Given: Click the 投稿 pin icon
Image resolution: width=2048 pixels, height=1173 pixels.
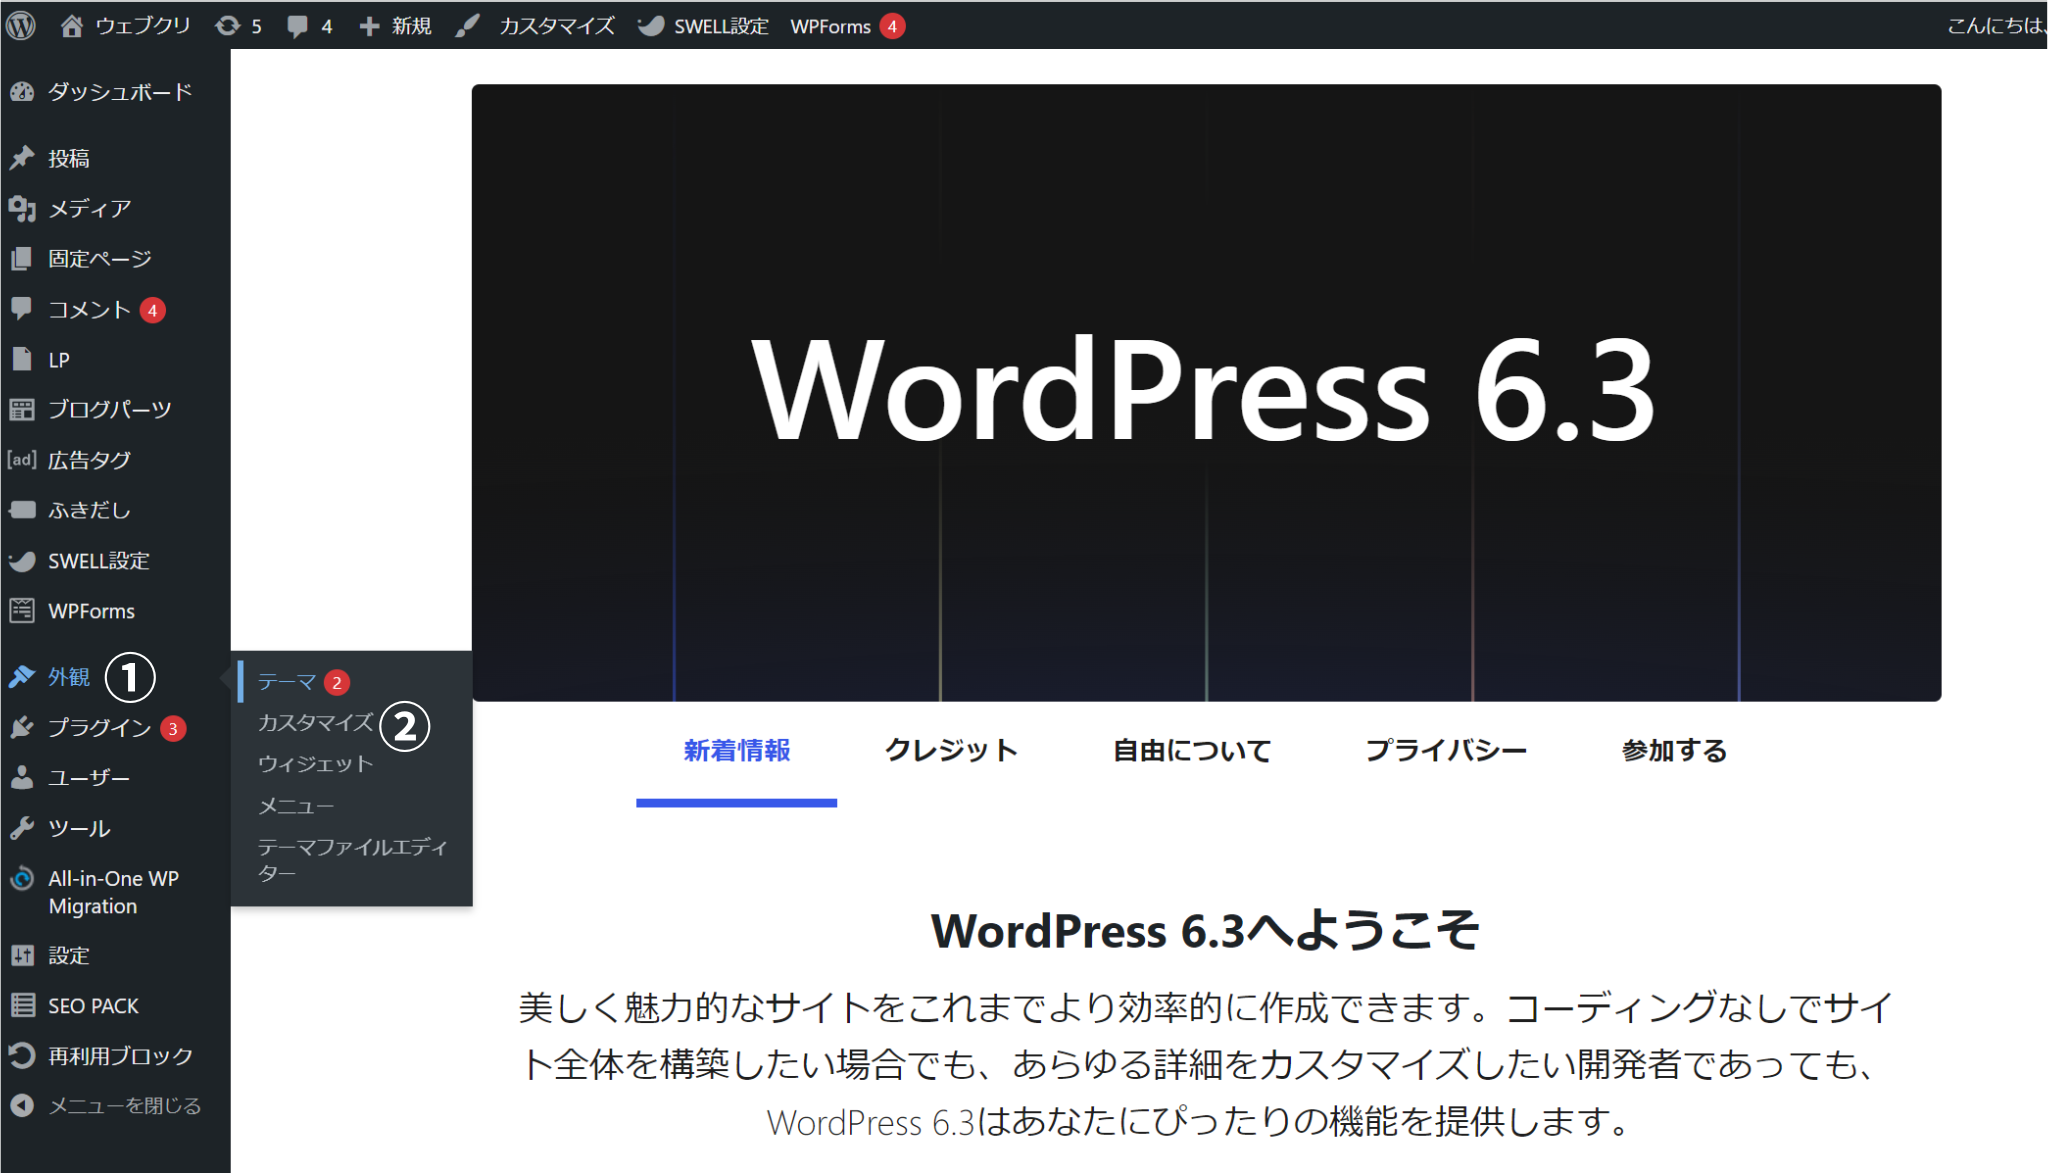Looking at the screenshot, I should tap(22, 158).
